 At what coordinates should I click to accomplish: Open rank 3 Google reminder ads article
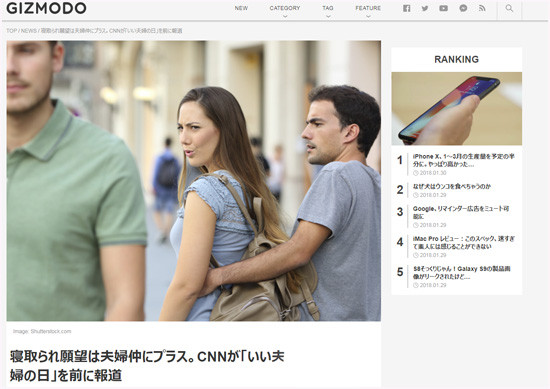[461, 212]
